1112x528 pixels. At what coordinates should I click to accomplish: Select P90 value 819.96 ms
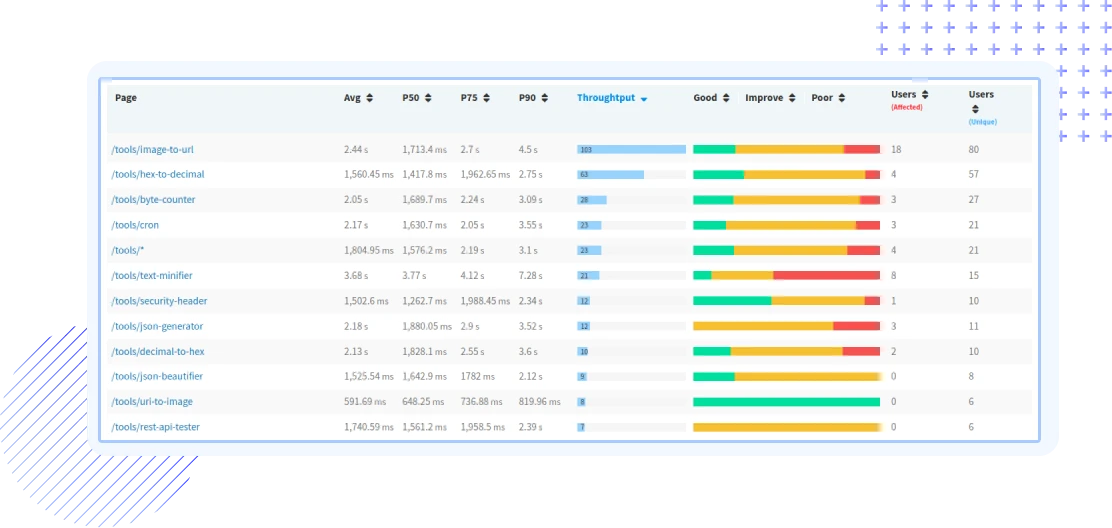[539, 402]
